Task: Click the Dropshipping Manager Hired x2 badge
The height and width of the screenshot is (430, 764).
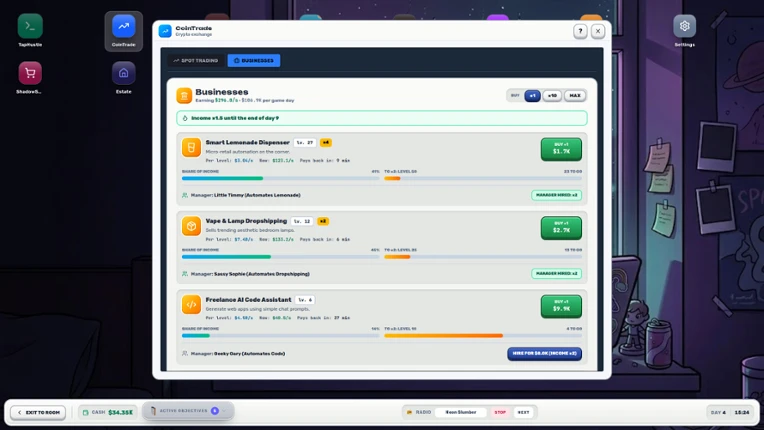Action: tap(556, 274)
